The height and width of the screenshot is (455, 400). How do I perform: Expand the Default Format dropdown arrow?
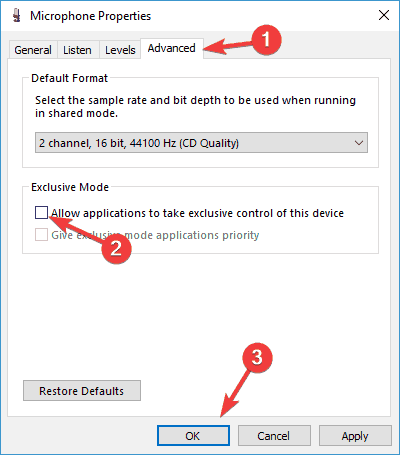(x=359, y=143)
